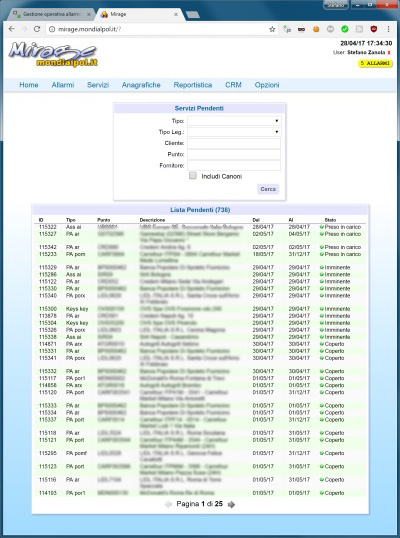The height and width of the screenshot is (538, 400).
Task: Click the green status icon for row 115329
Action: click(x=322, y=268)
